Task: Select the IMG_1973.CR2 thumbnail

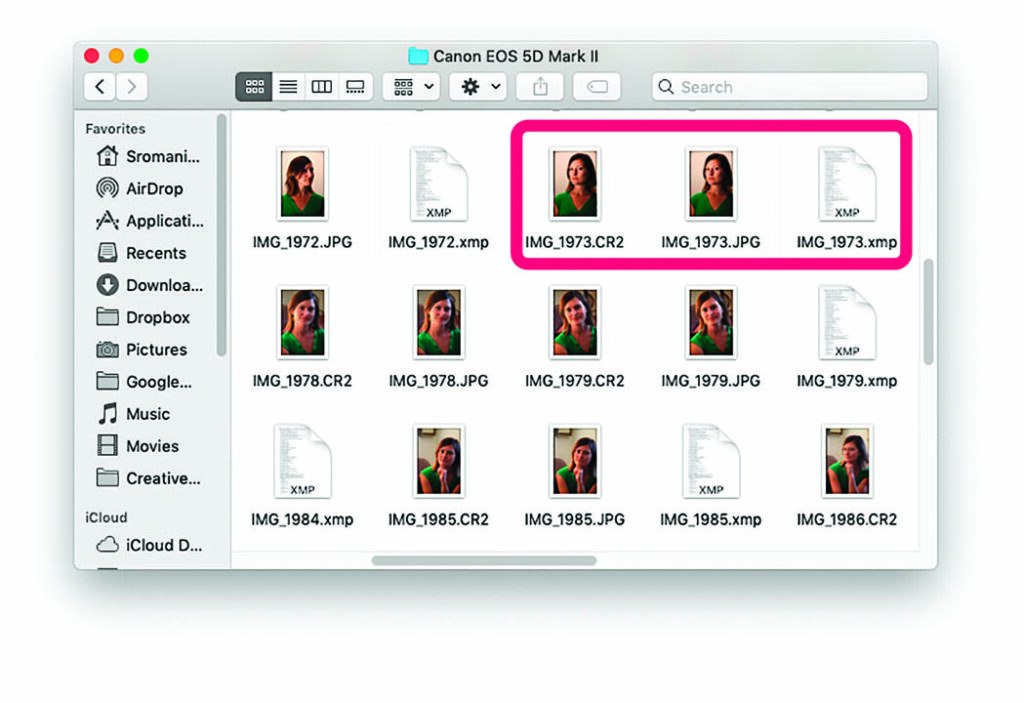Action: pyautogui.click(x=575, y=186)
